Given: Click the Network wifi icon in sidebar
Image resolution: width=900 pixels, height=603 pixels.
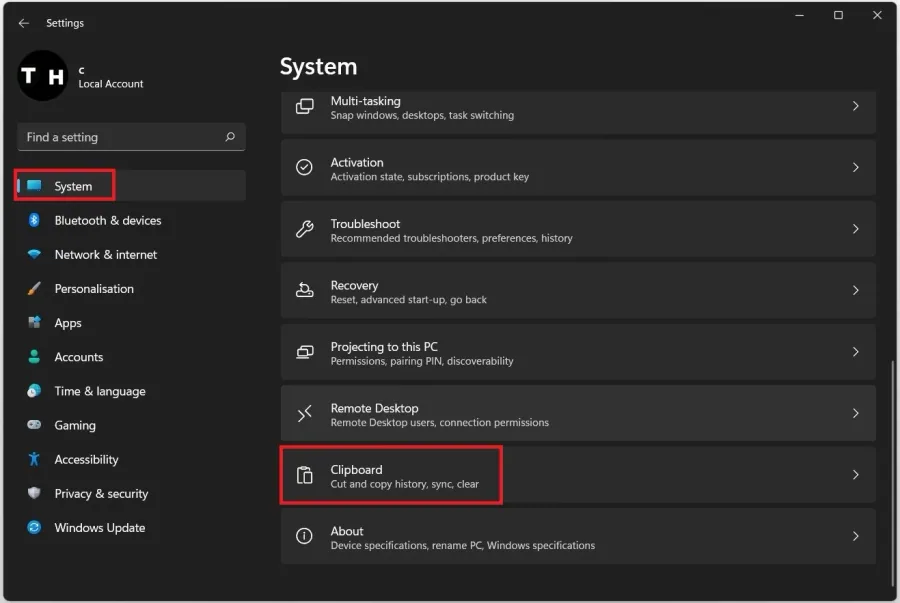Looking at the screenshot, I should 34,254.
